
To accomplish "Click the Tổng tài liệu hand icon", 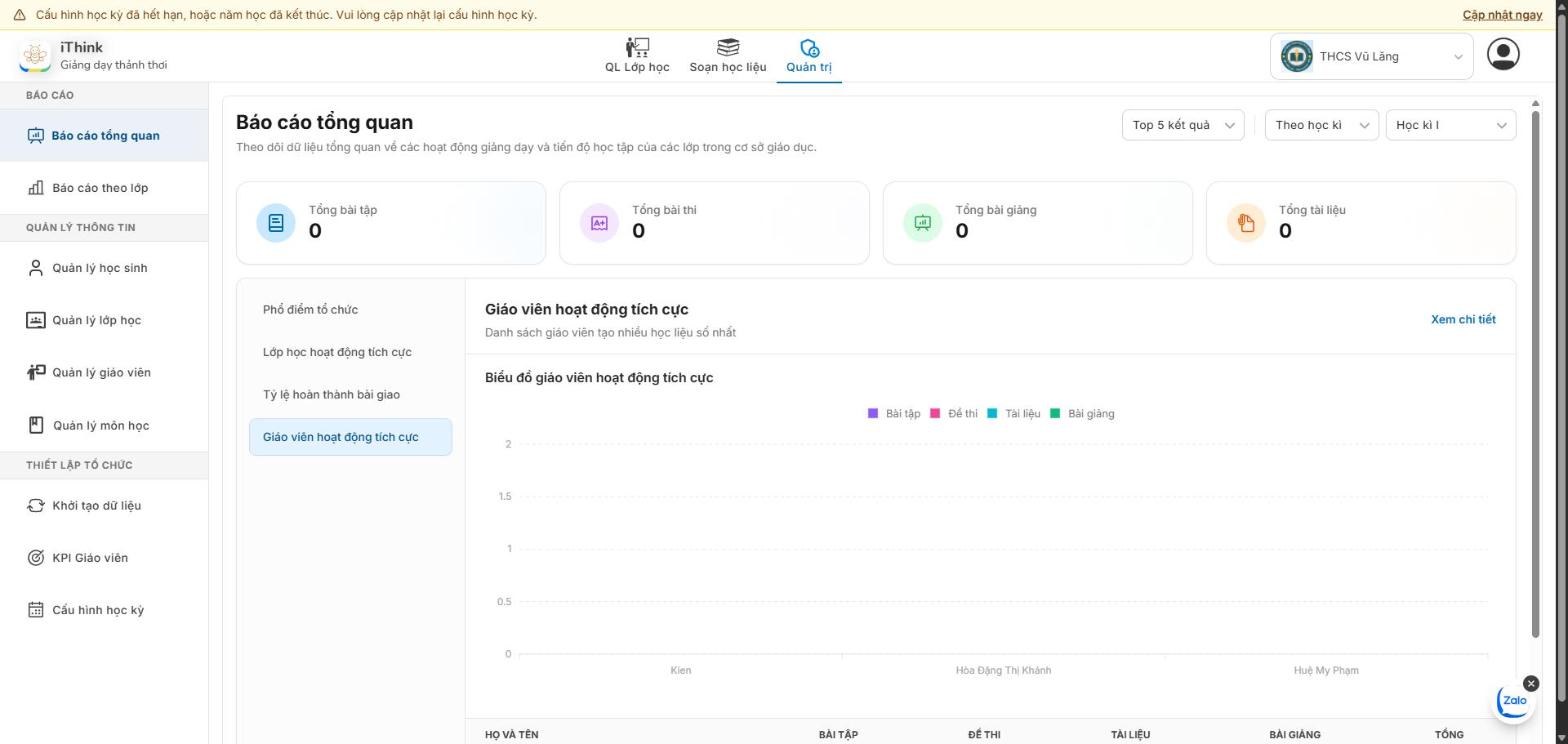I will coord(1246,222).
